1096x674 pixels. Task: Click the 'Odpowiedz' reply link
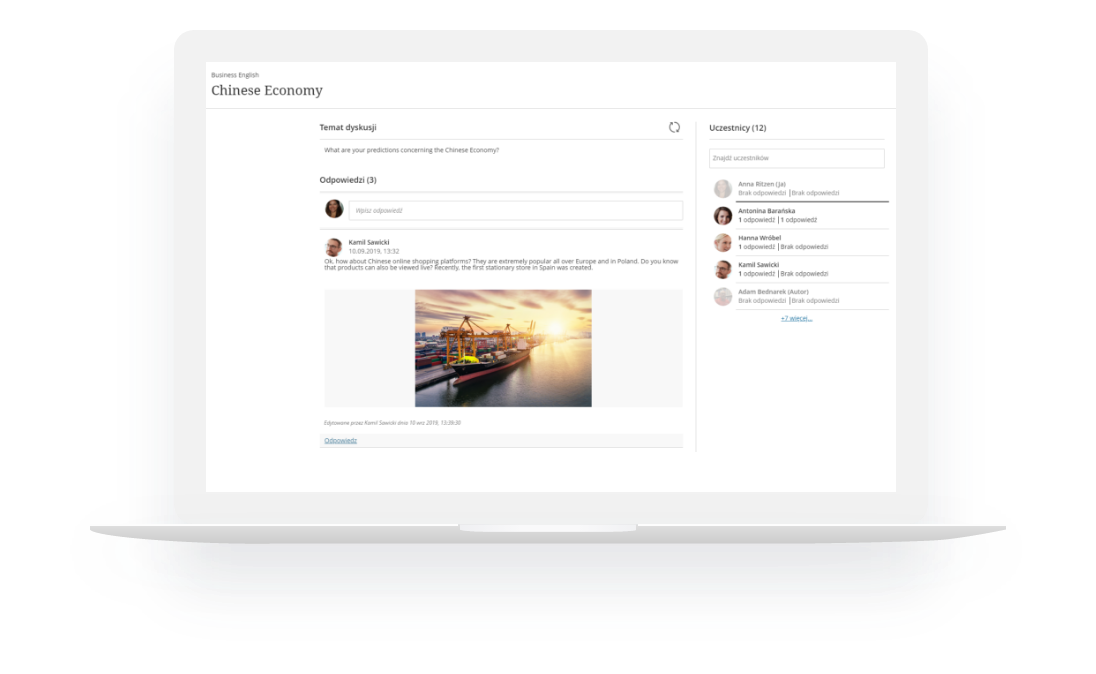(340, 440)
